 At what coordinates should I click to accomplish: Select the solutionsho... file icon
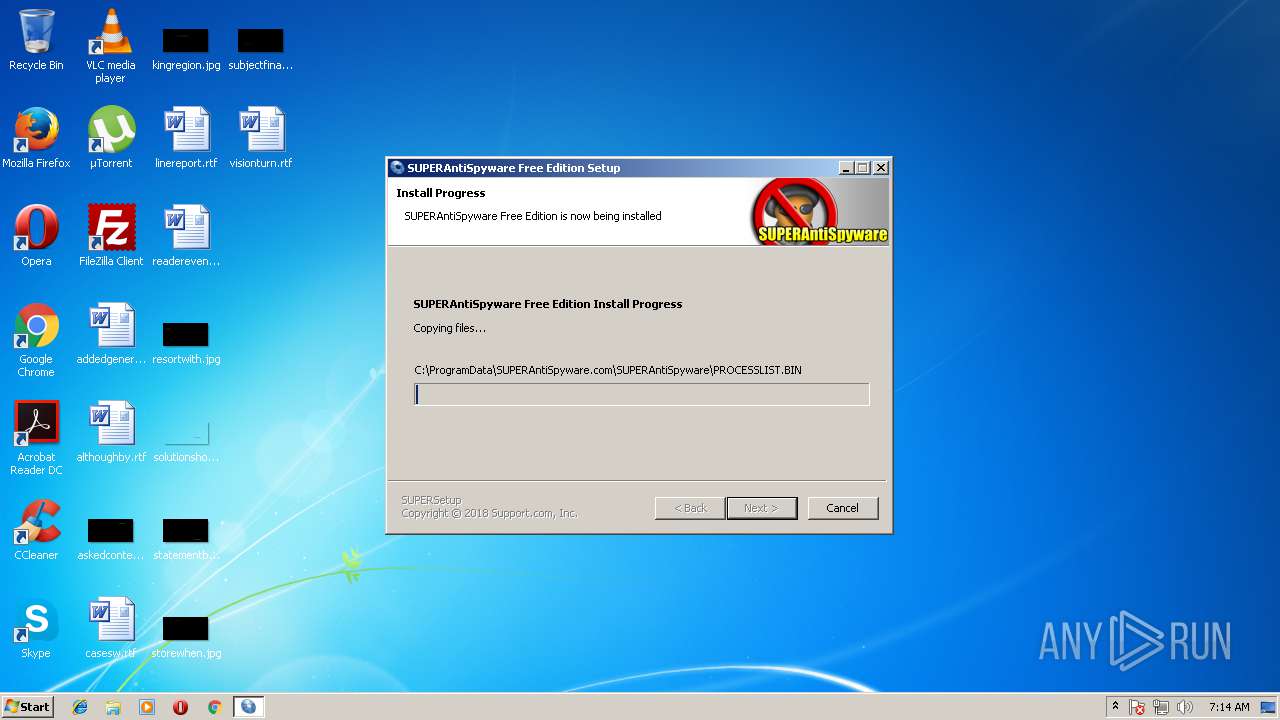point(186,440)
